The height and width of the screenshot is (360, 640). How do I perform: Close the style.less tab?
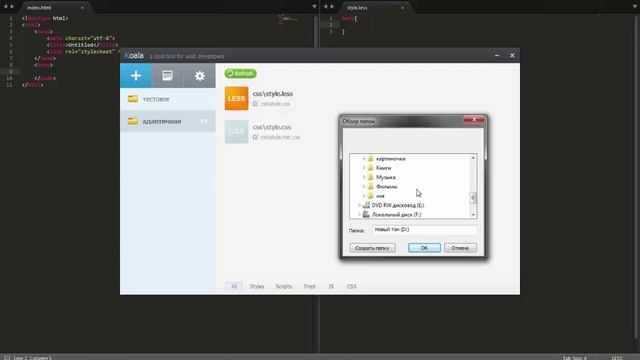point(402,7)
